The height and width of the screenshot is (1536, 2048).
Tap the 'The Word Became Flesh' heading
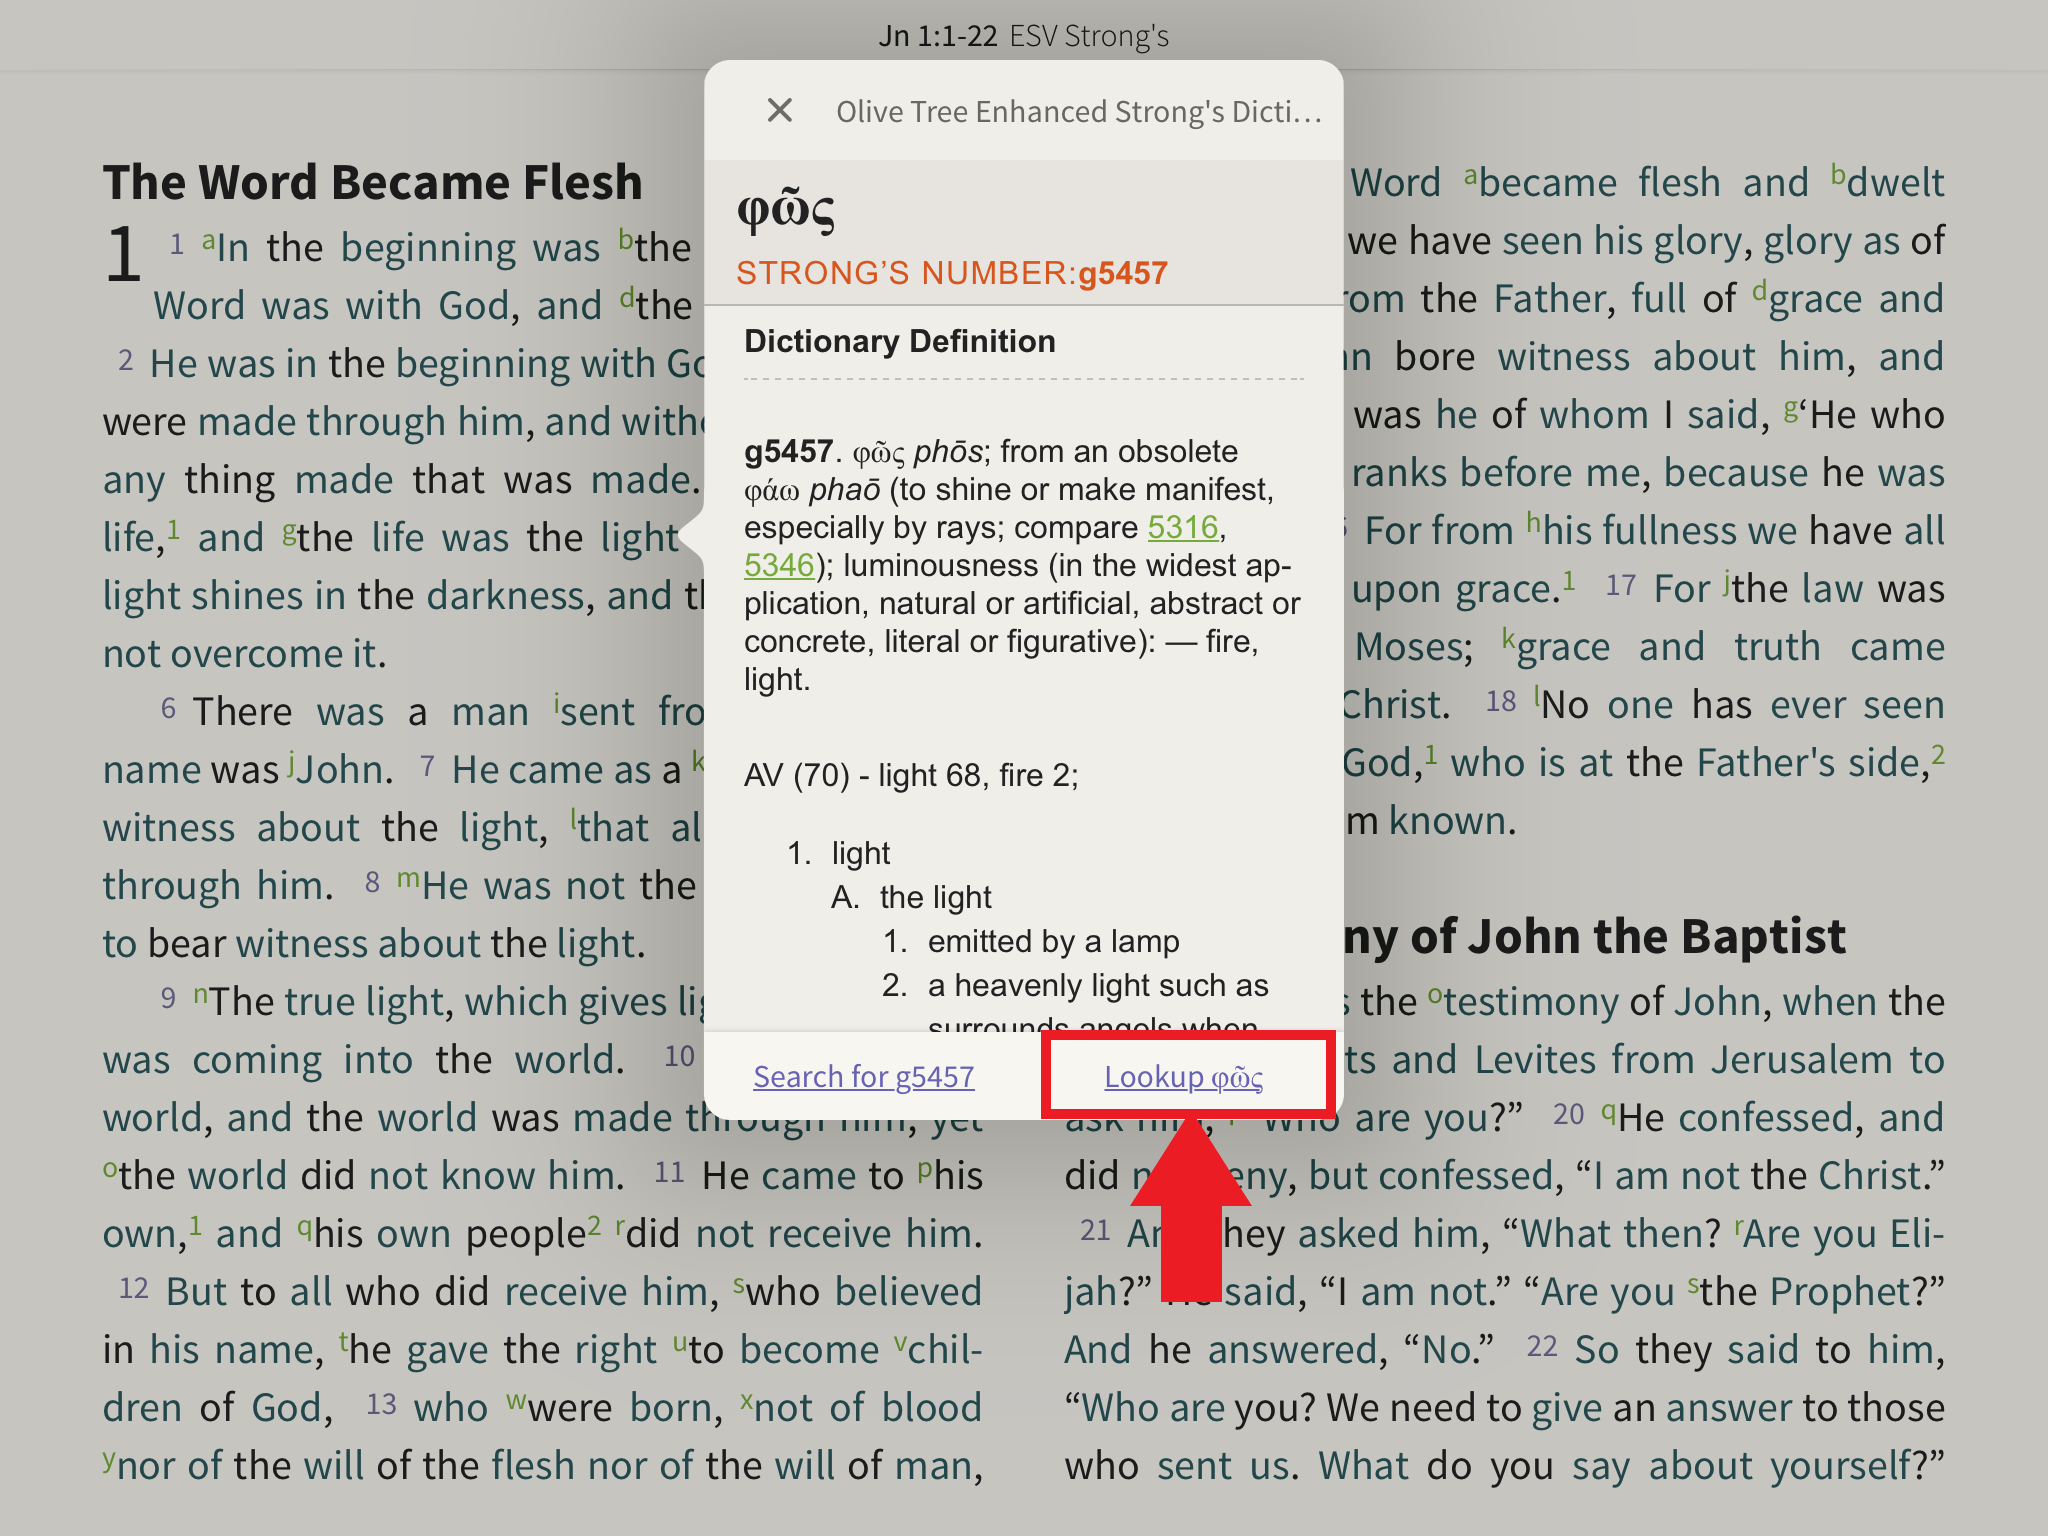click(x=372, y=182)
